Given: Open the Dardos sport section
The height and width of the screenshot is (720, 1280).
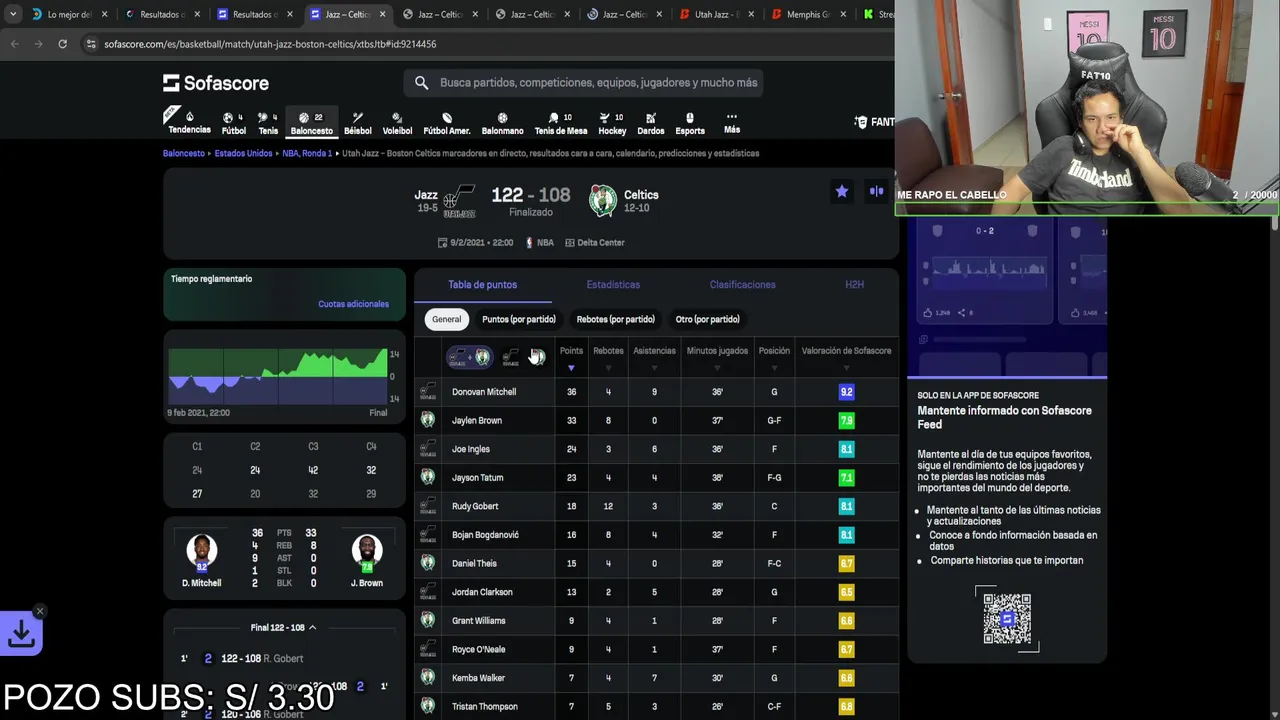Looking at the screenshot, I should point(650,123).
